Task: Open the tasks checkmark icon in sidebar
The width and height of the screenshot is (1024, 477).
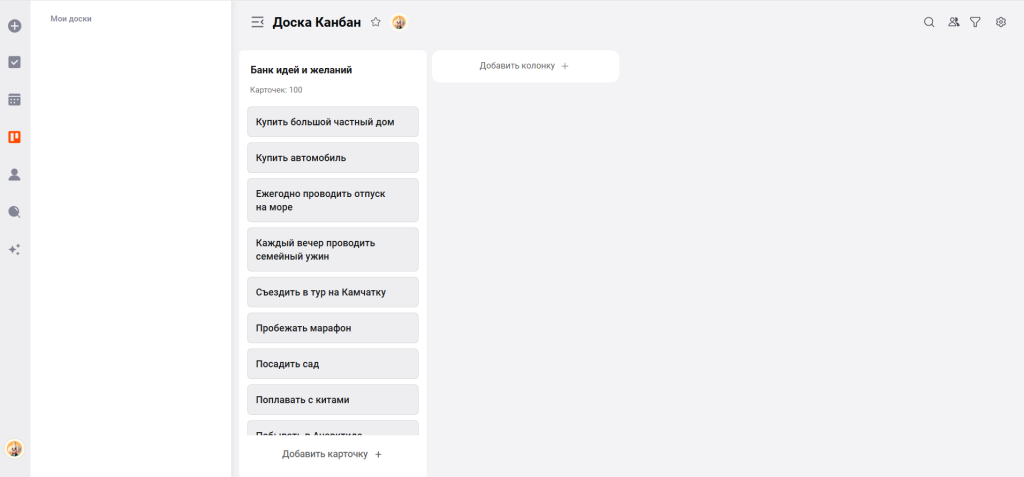Action: [15, 62]
